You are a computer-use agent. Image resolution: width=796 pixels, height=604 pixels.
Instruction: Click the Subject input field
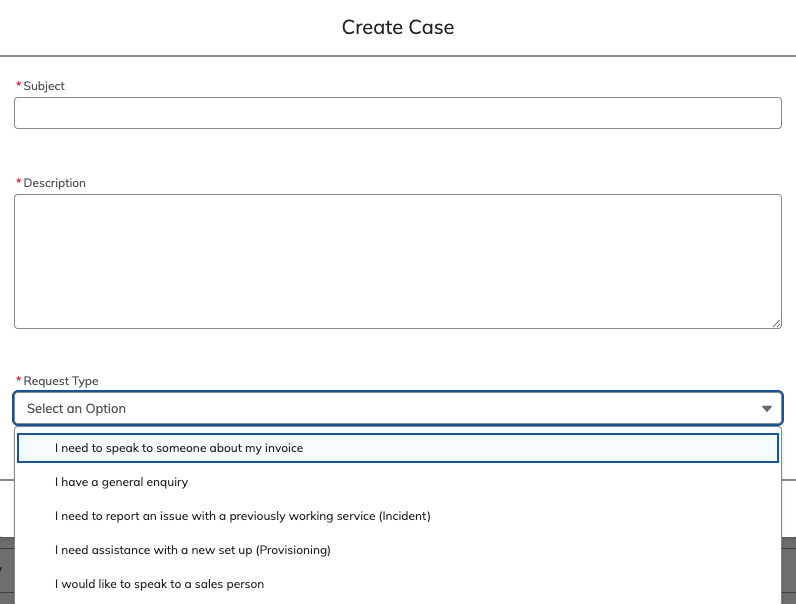397,113
